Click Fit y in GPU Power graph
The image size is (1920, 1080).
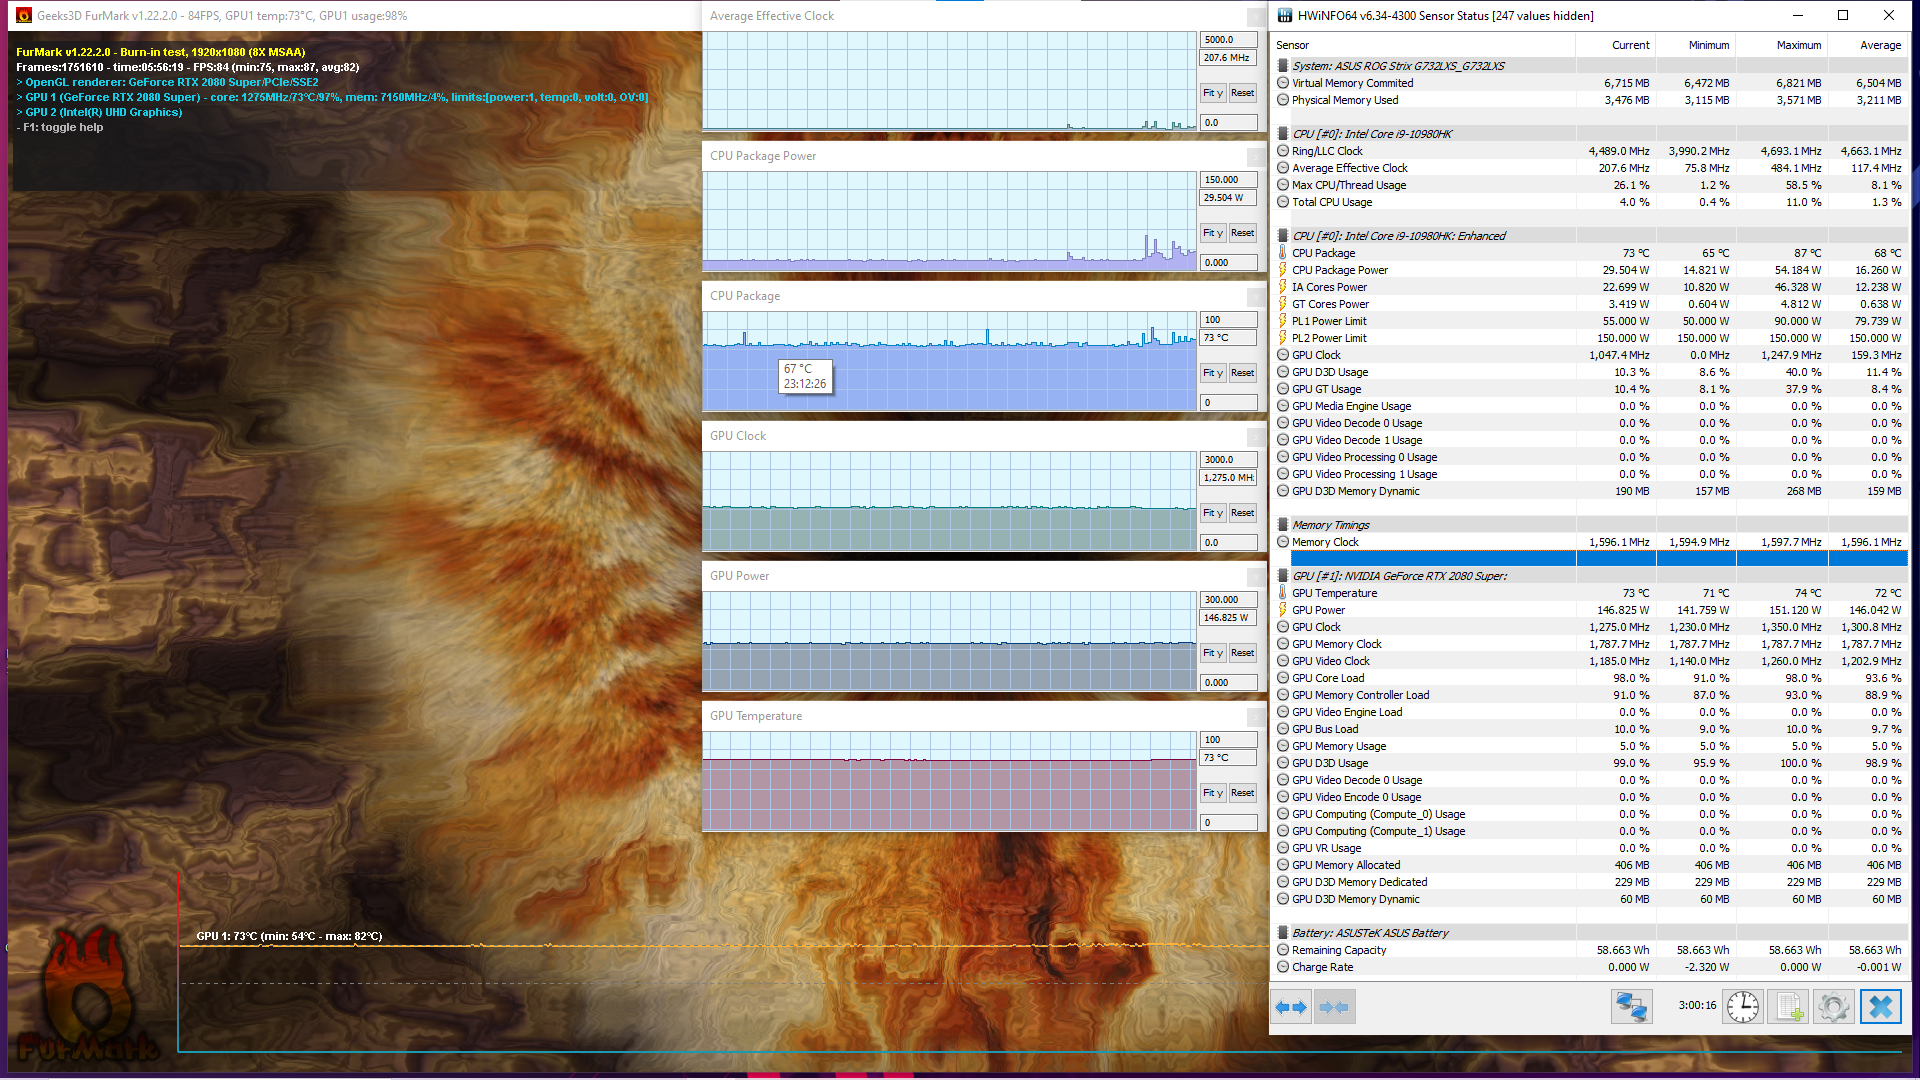(1213, 653)
